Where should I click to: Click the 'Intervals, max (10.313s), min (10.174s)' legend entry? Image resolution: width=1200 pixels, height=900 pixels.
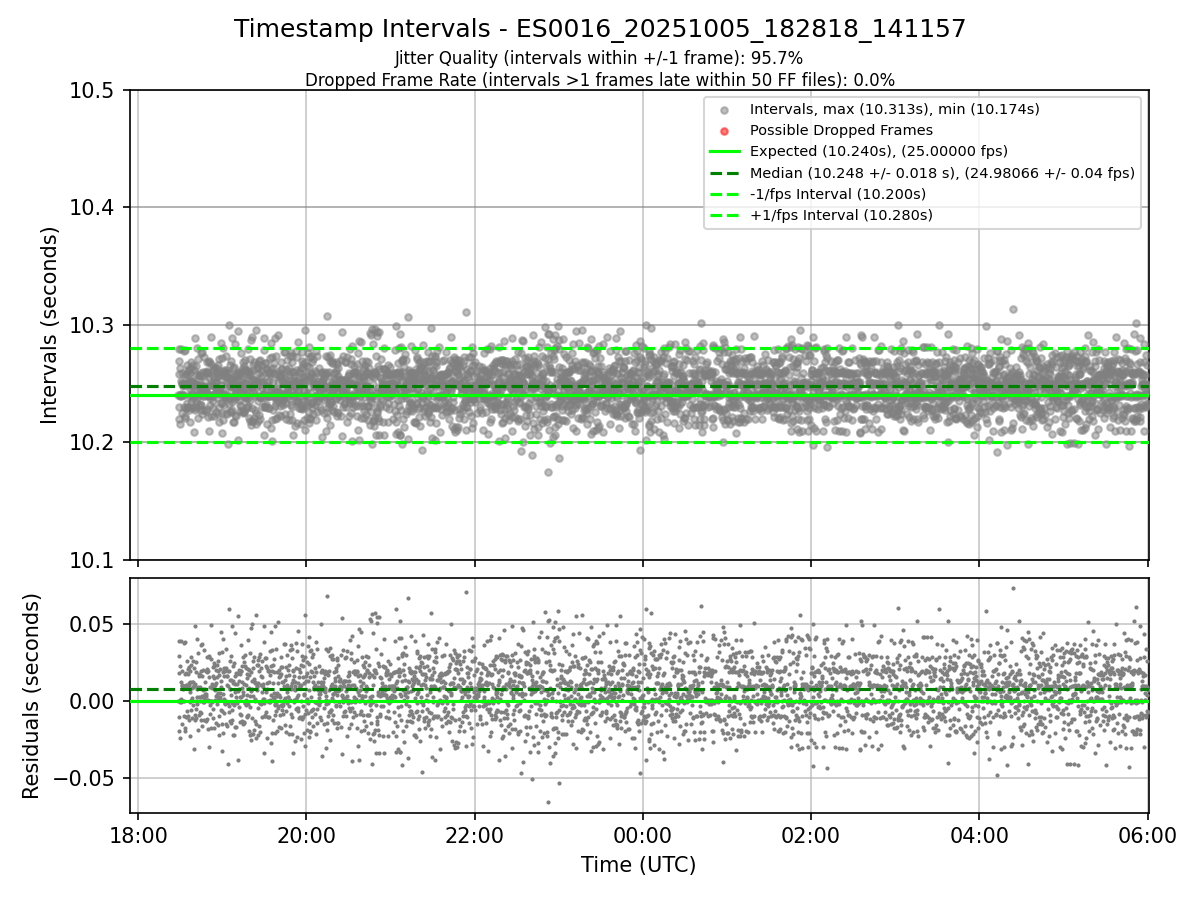click(x=895, y=109)
